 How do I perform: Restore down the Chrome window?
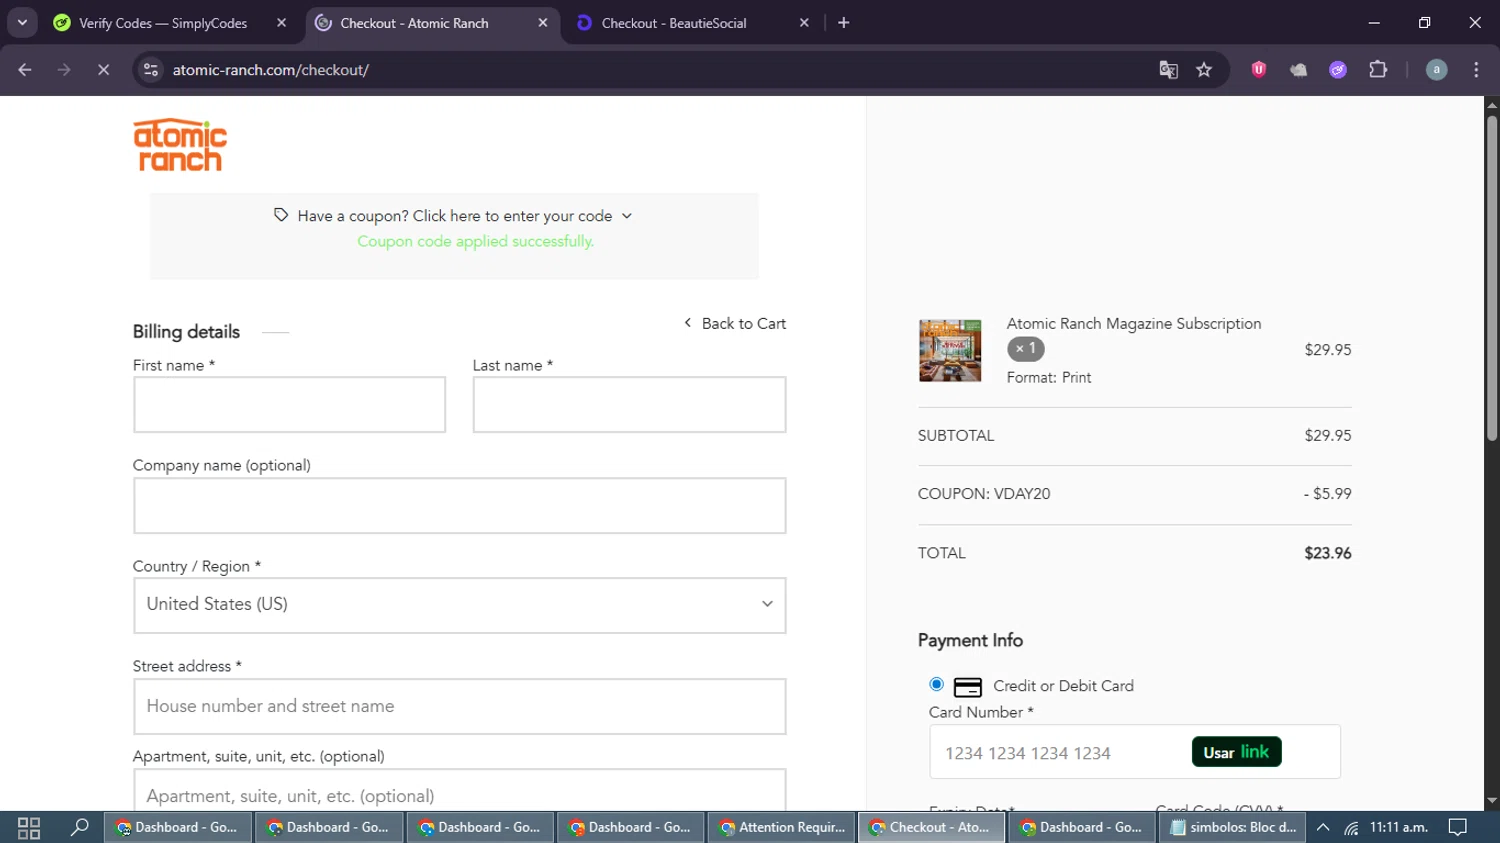[x=1425, y=22]
